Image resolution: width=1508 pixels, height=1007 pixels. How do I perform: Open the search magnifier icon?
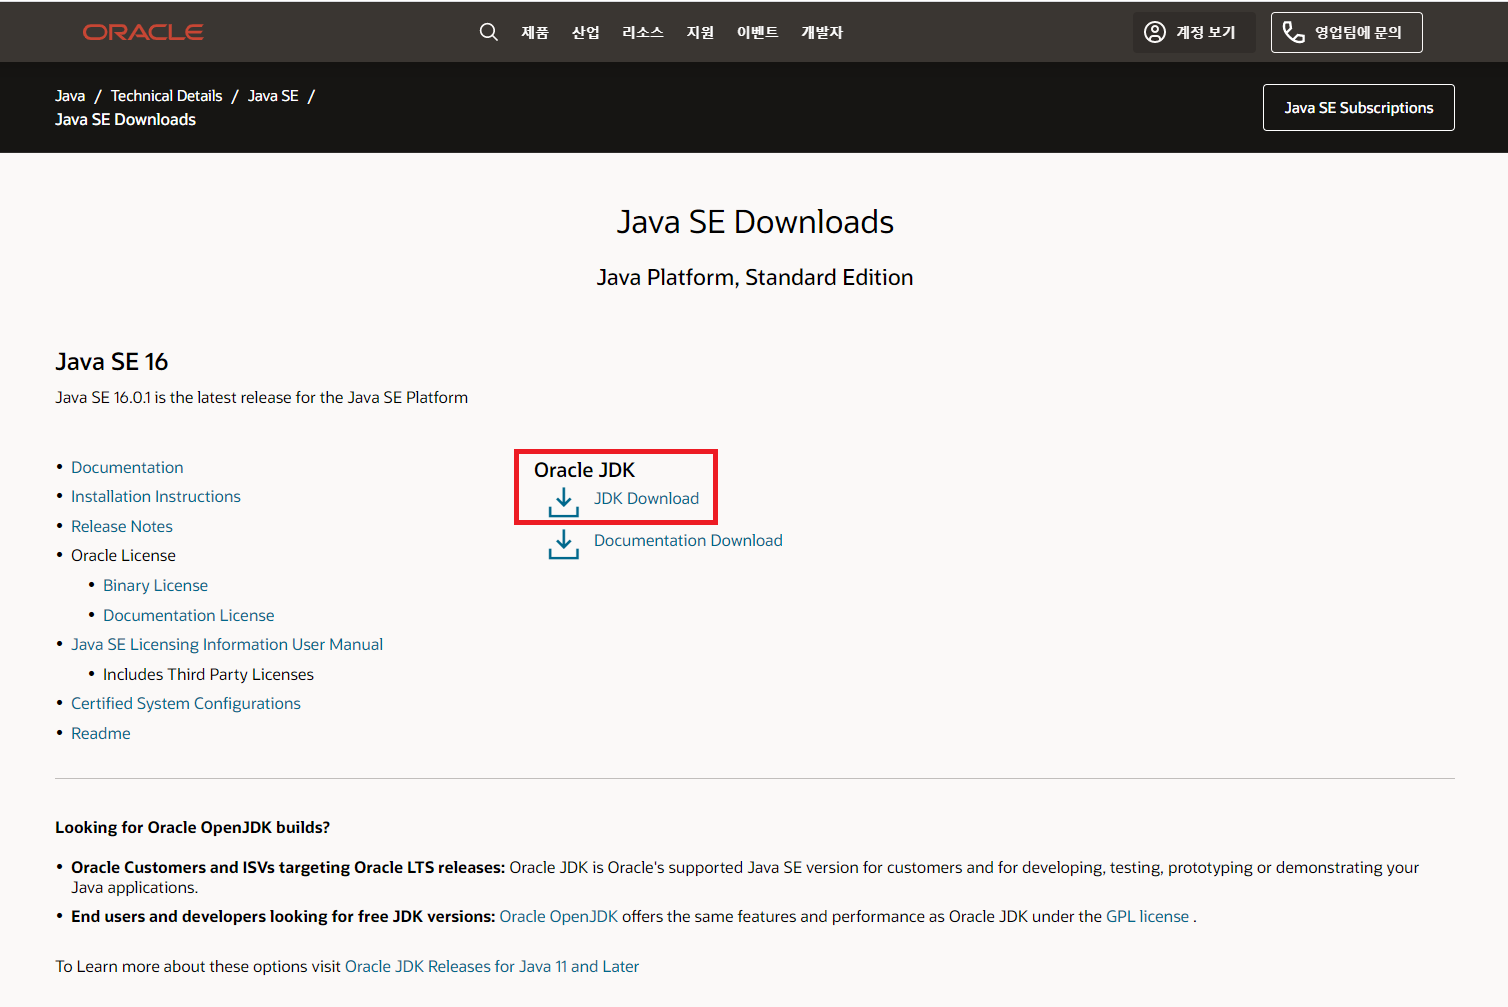pyautogui.click(x=489, y=32)
